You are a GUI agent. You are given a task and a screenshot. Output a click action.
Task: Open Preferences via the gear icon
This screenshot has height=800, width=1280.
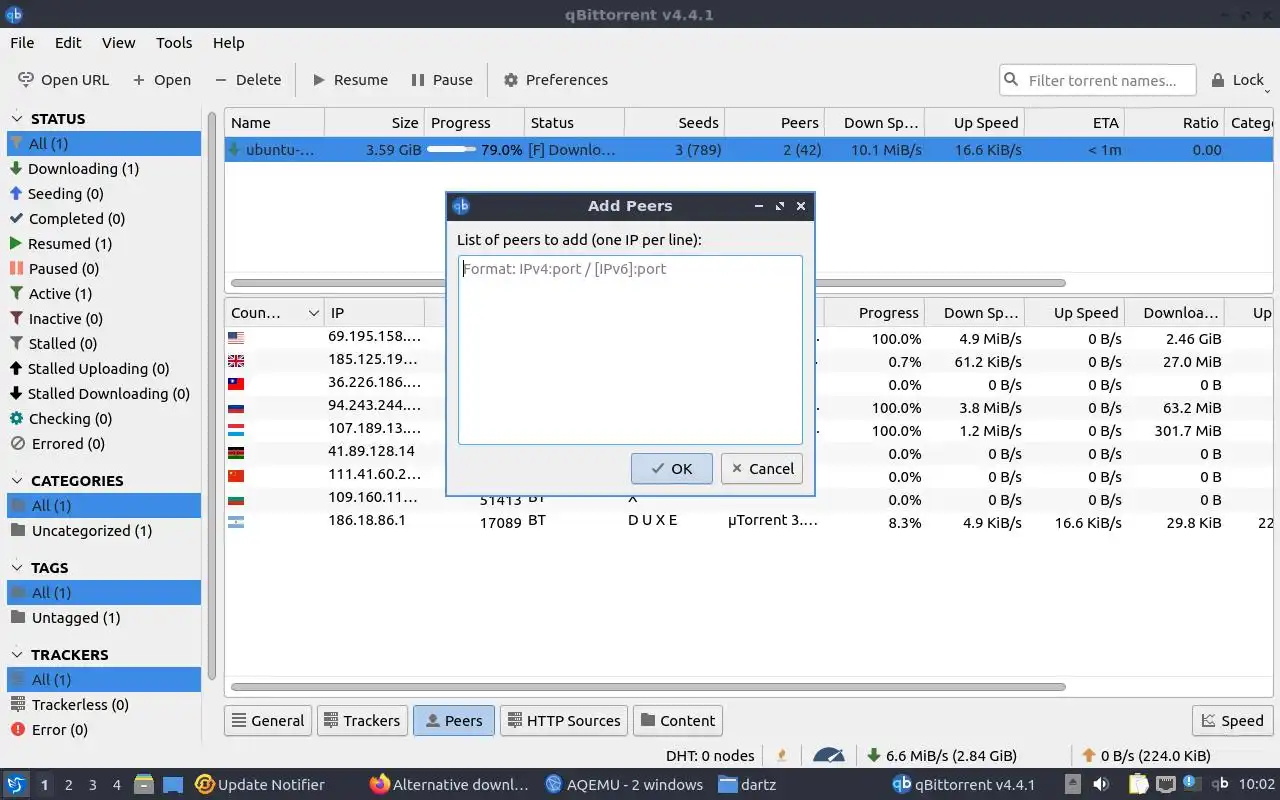pyautogui.click(x=511, y=80)
